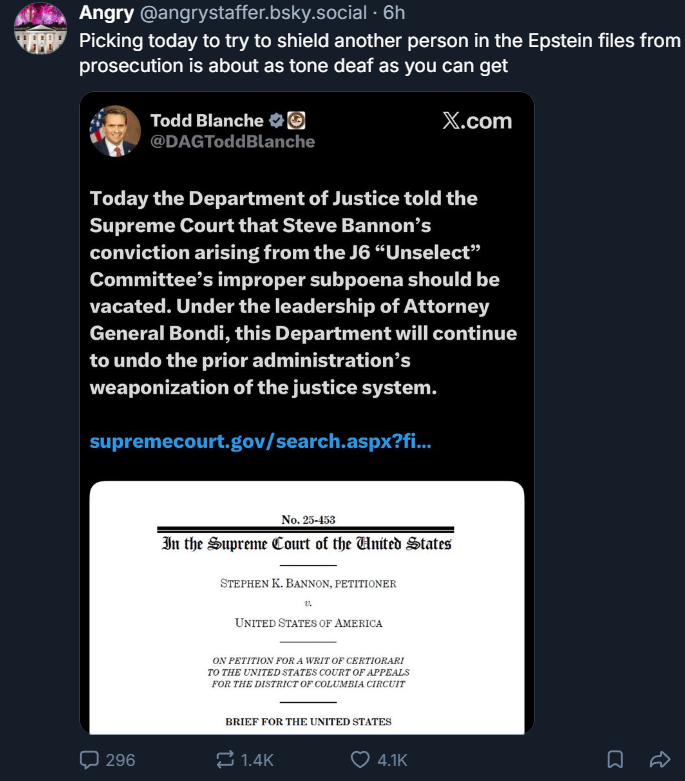This screenshot has width=685, height=781.
Task: Bookmark this post
Action: [616, 759]
